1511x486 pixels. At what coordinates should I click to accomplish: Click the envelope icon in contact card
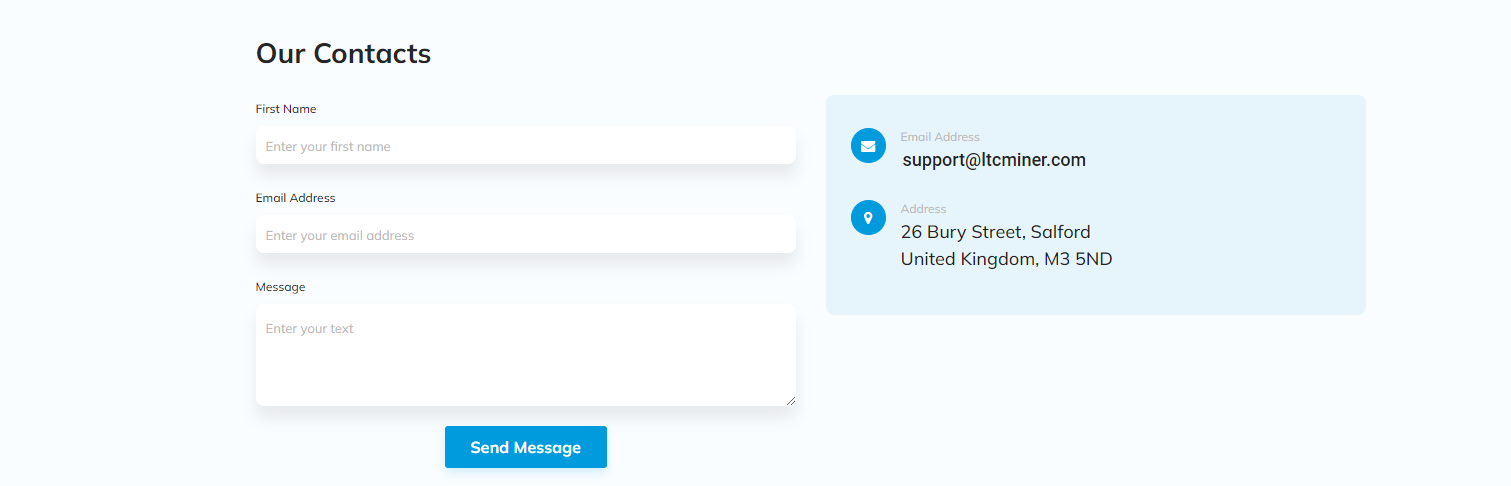click(x=868, y=146)
